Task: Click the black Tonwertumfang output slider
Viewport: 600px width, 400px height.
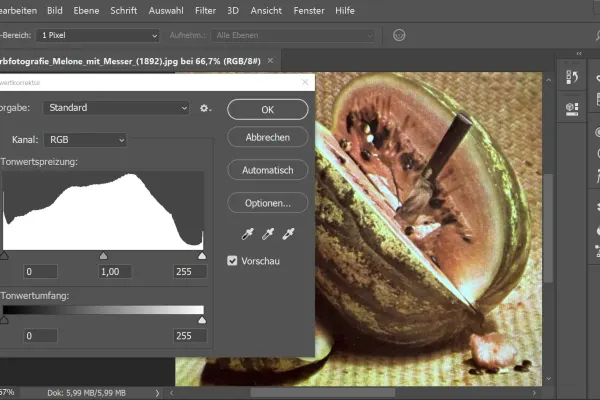Action: tap(4, 320)
